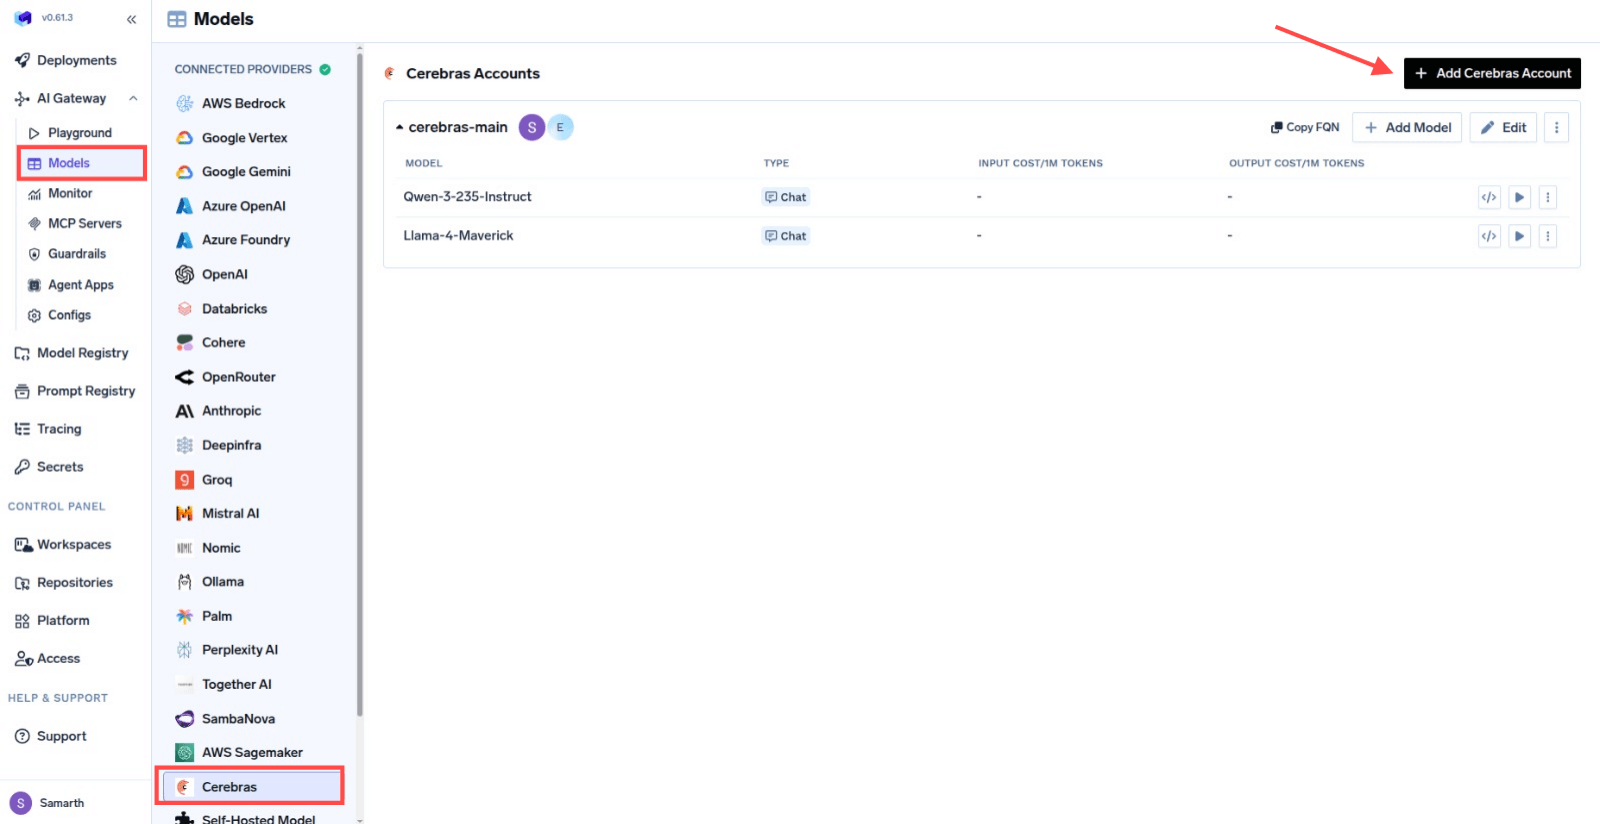Open Qwen-3-235-Instruct row options menu
1600x824 pixels.
pos(1548,197)
